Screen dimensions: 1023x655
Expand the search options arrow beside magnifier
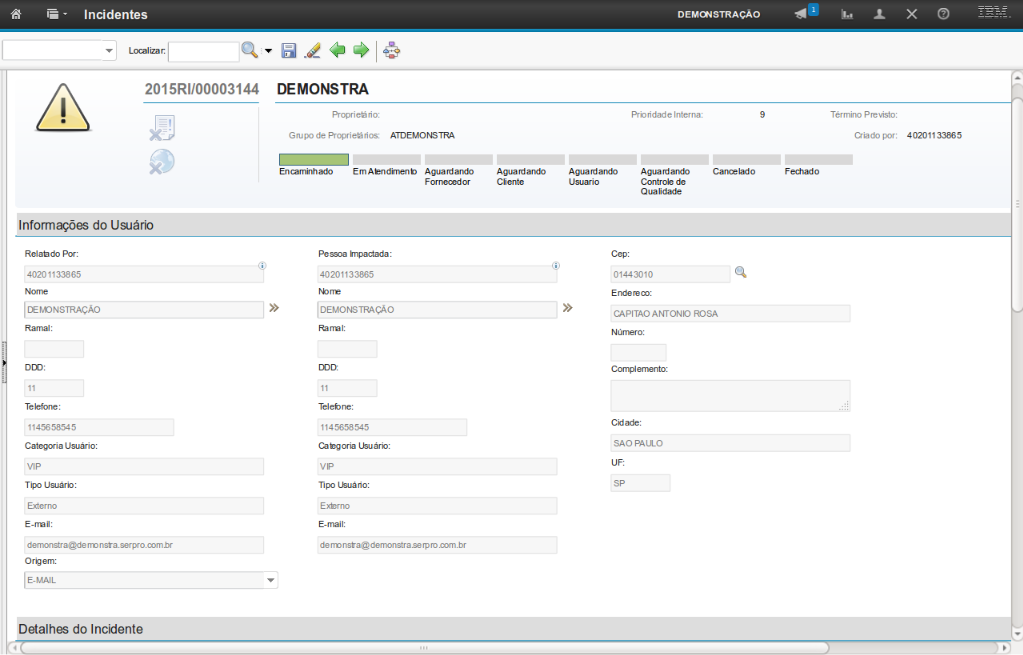[268, 51]
